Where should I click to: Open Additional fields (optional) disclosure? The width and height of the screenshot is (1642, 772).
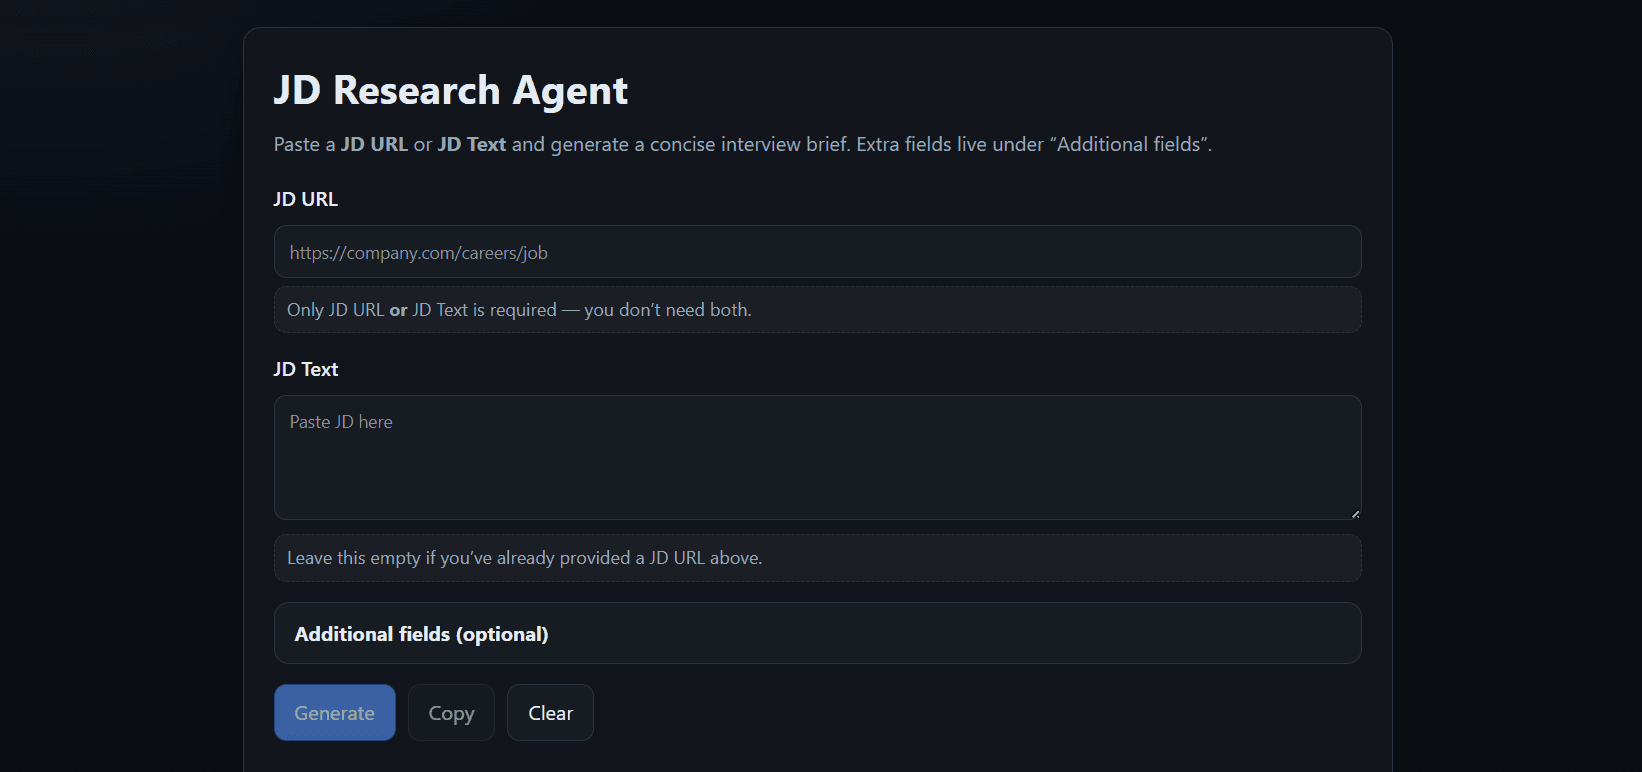point(420,633)
